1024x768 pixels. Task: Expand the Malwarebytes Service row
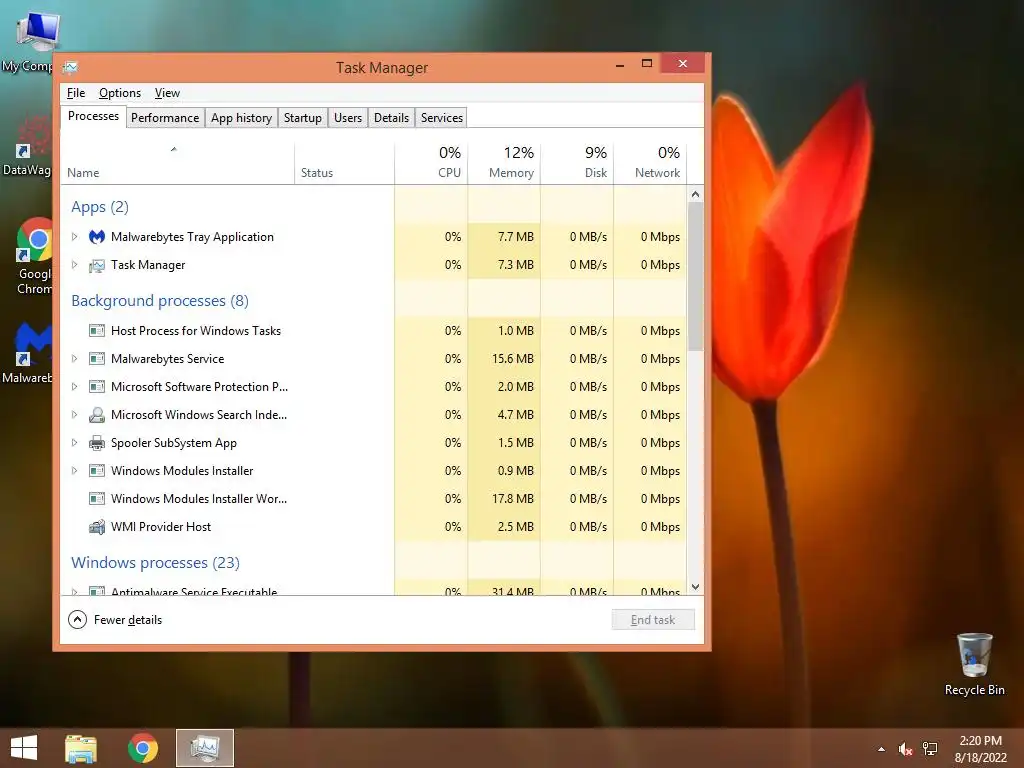(x=74, y=359)
